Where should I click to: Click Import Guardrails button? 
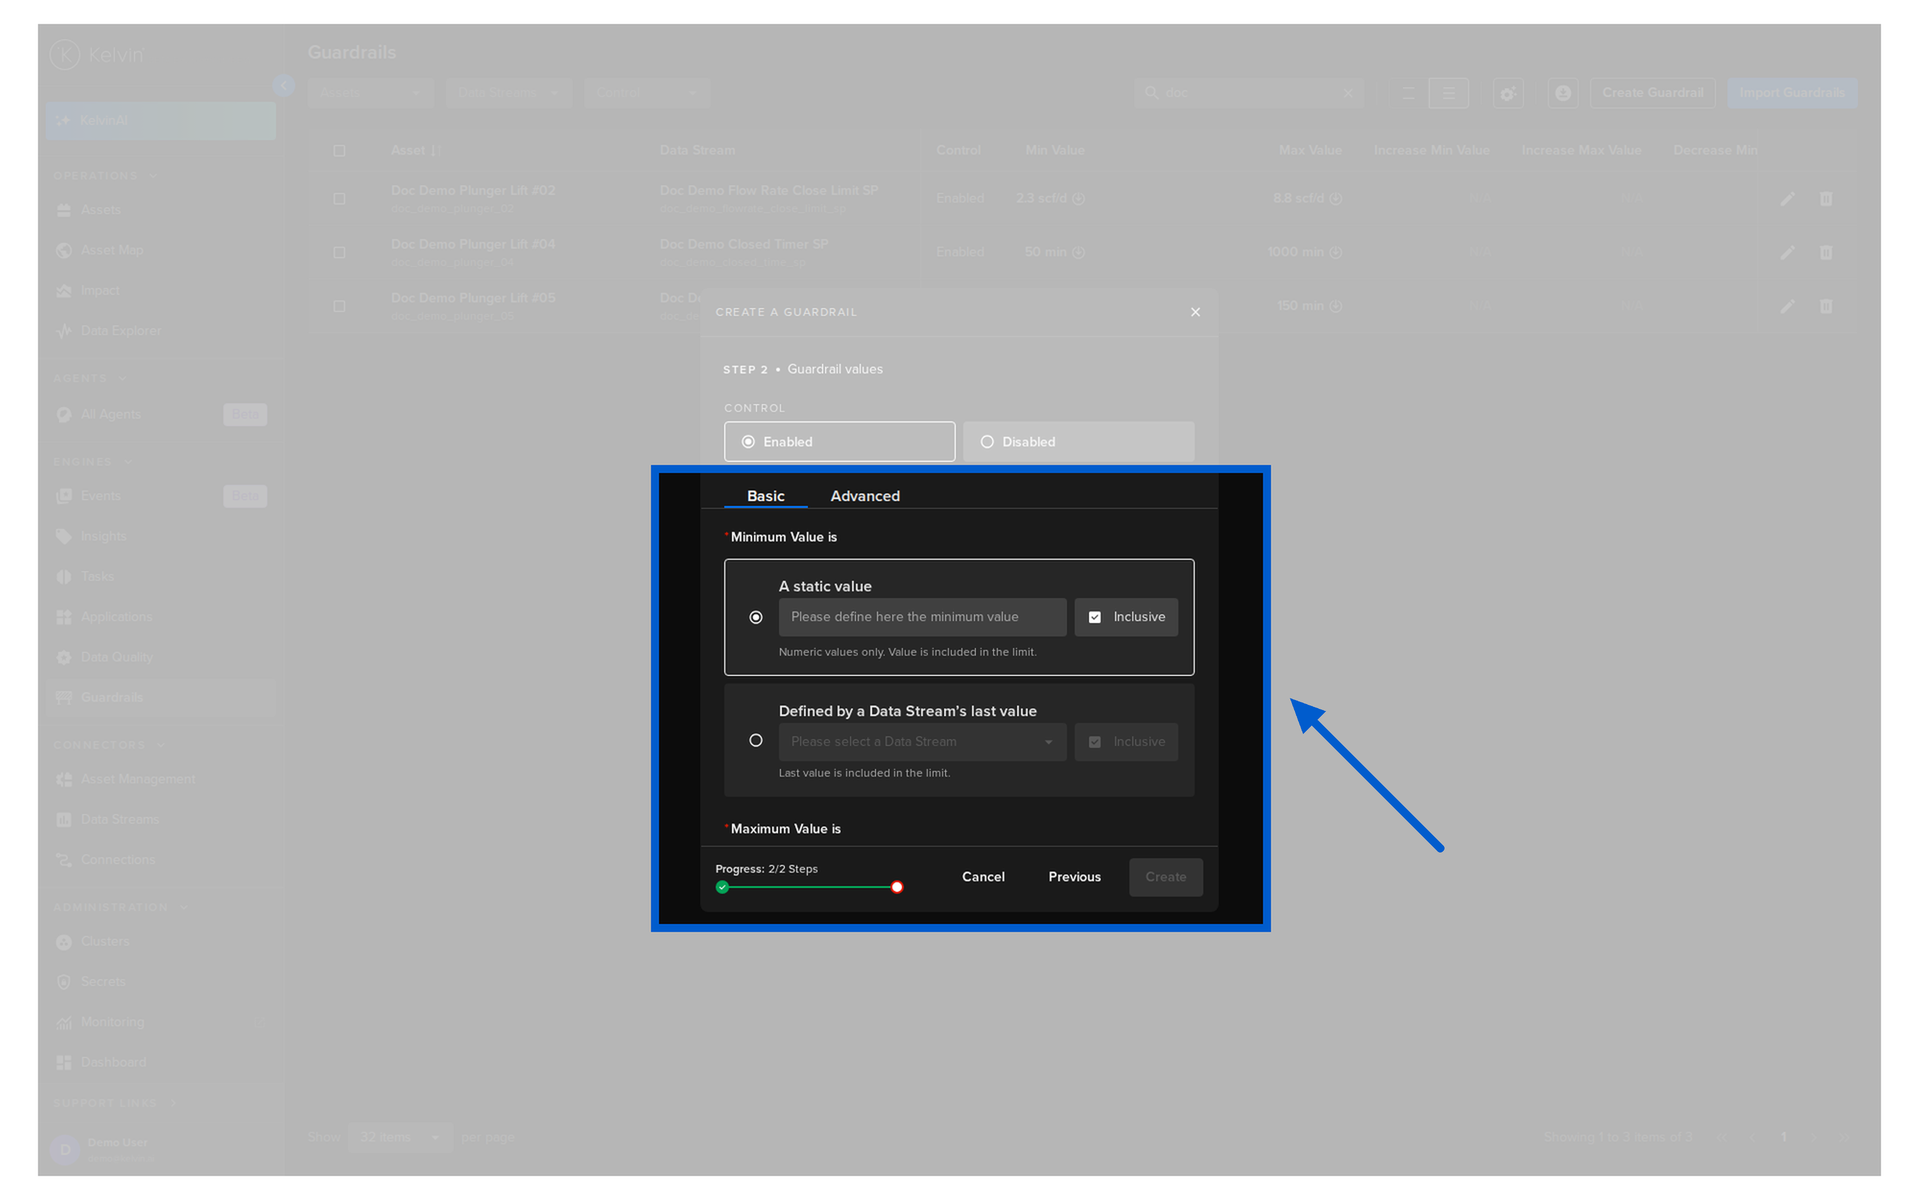1792,93
